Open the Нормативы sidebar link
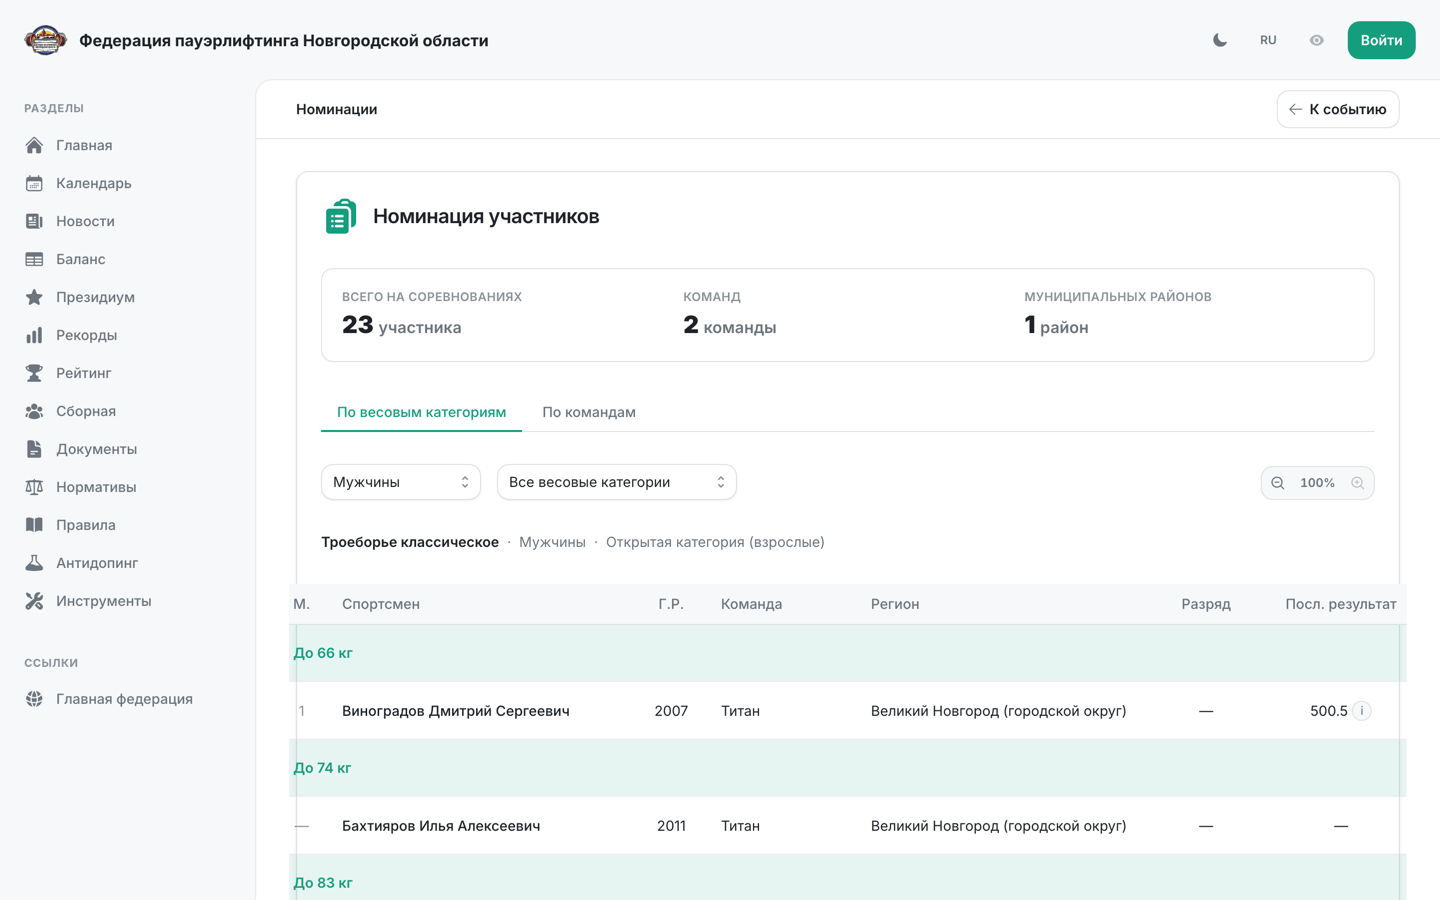1440x900 pixels. click(x=96, y=487)
